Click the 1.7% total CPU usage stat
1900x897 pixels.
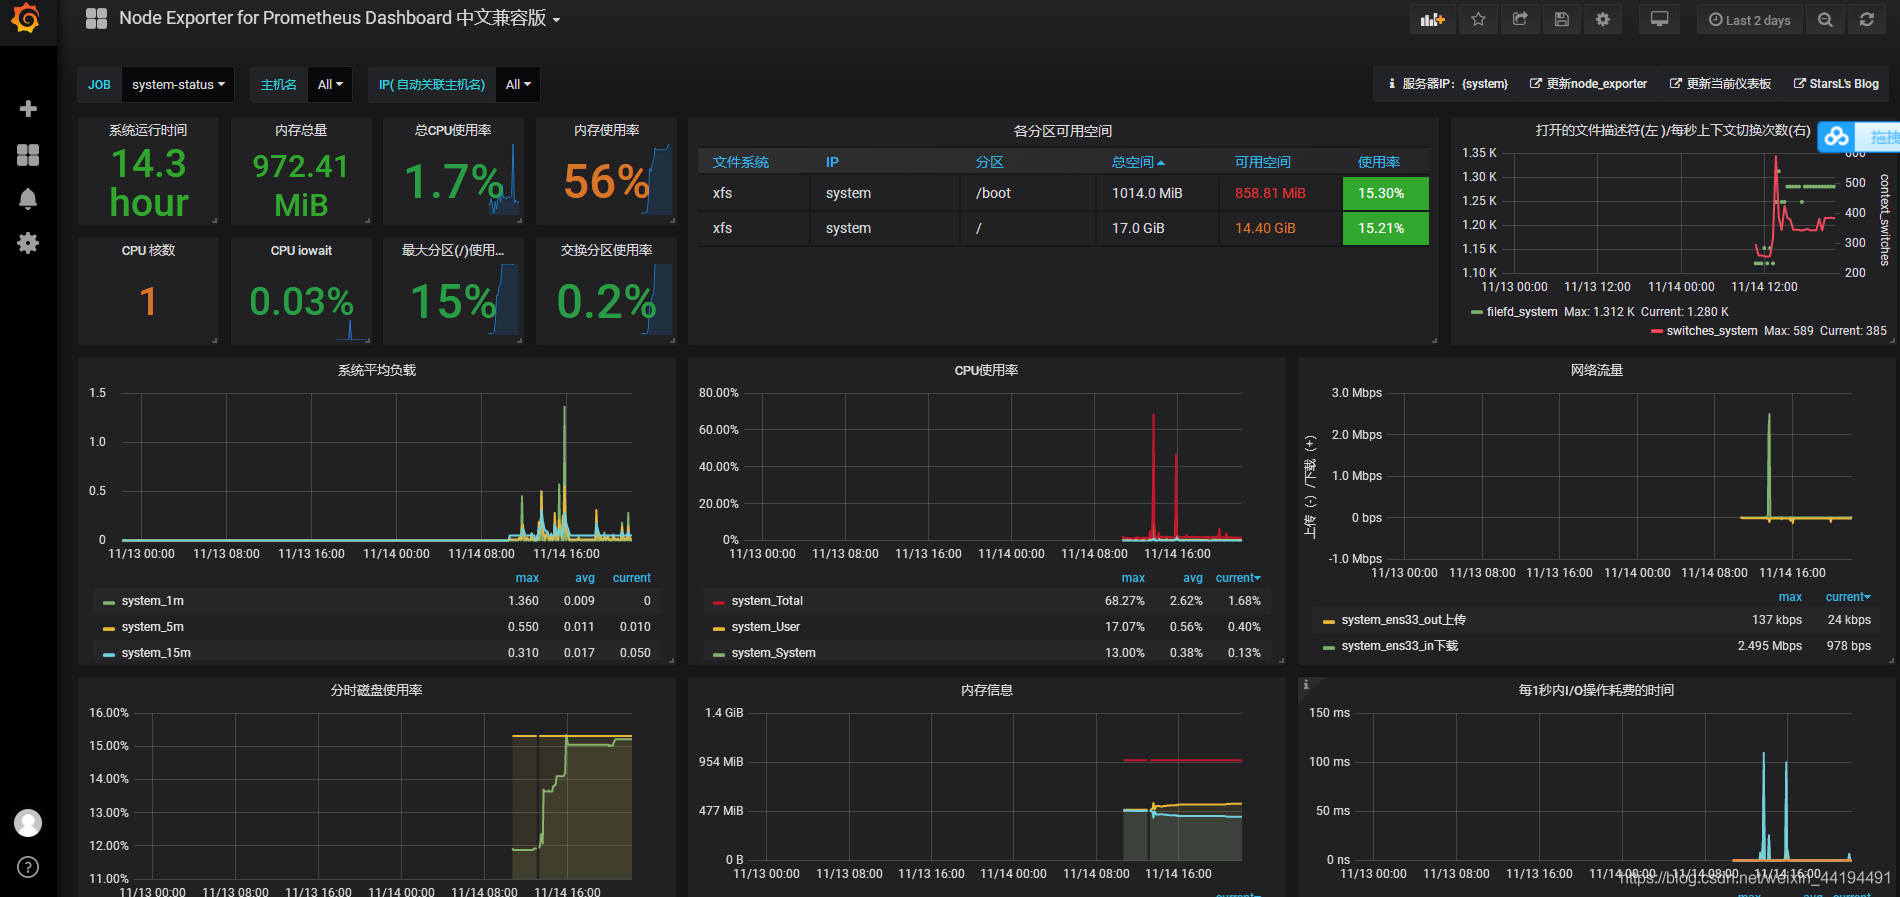coord(453,181)
